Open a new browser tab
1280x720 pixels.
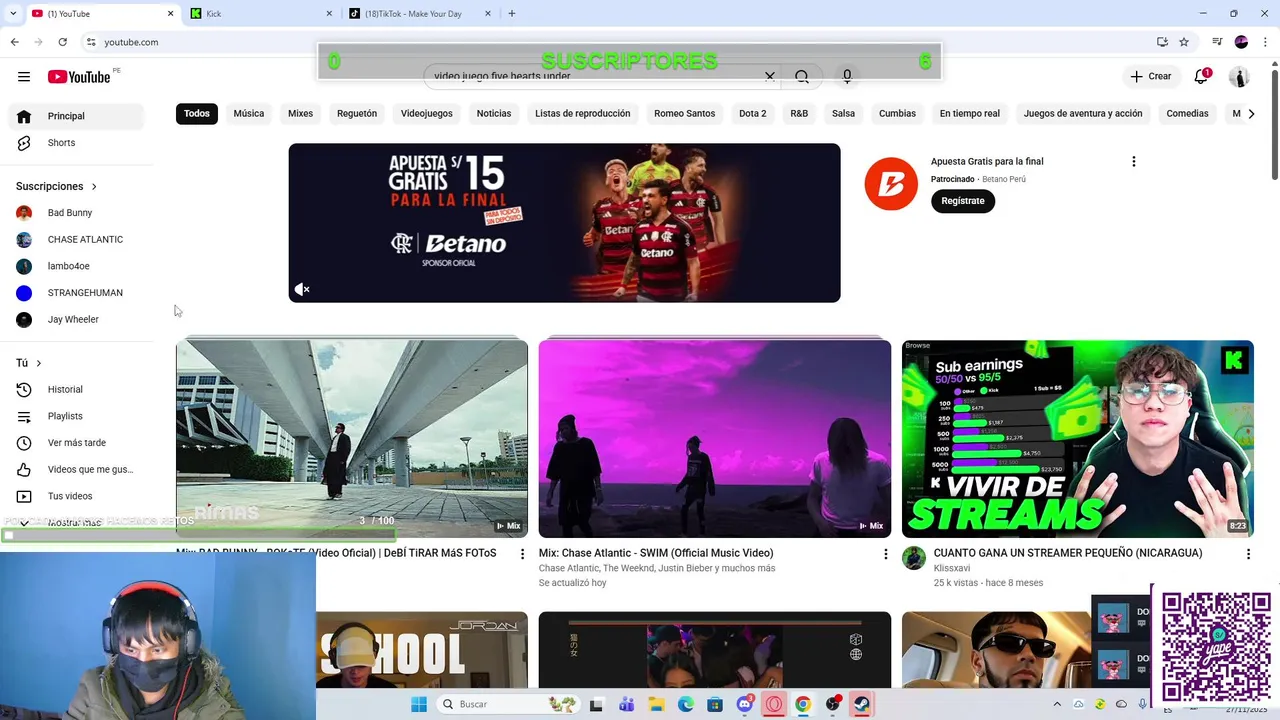click(512, 14)
